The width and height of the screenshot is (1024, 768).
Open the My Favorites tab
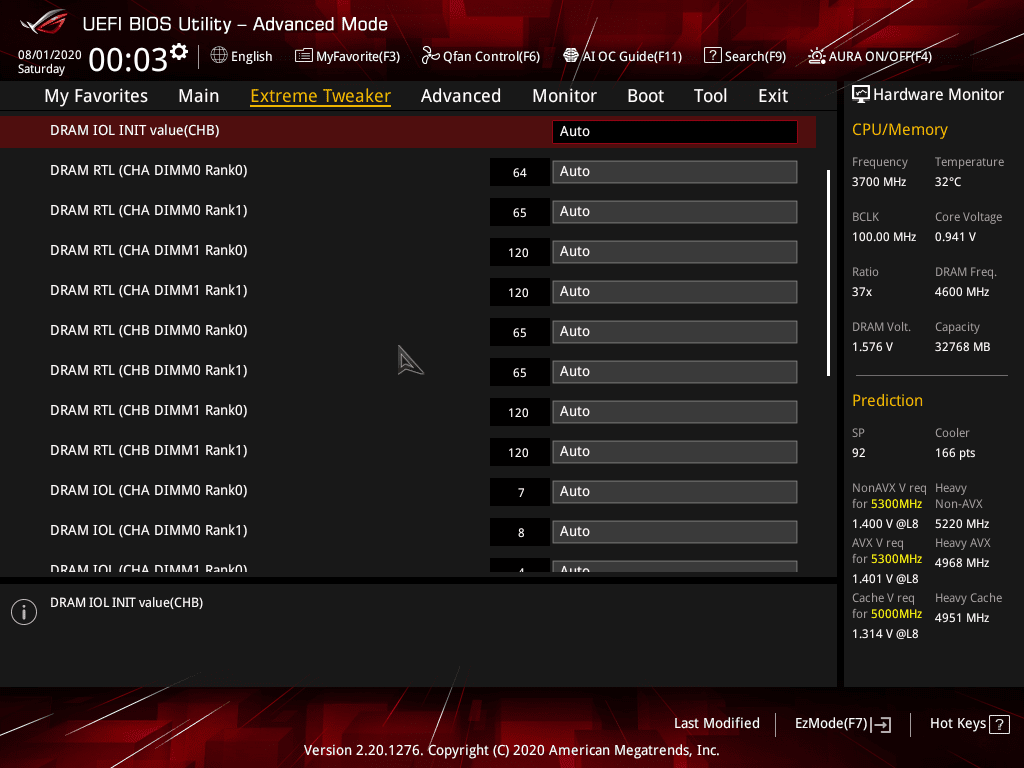coord(96,96)
